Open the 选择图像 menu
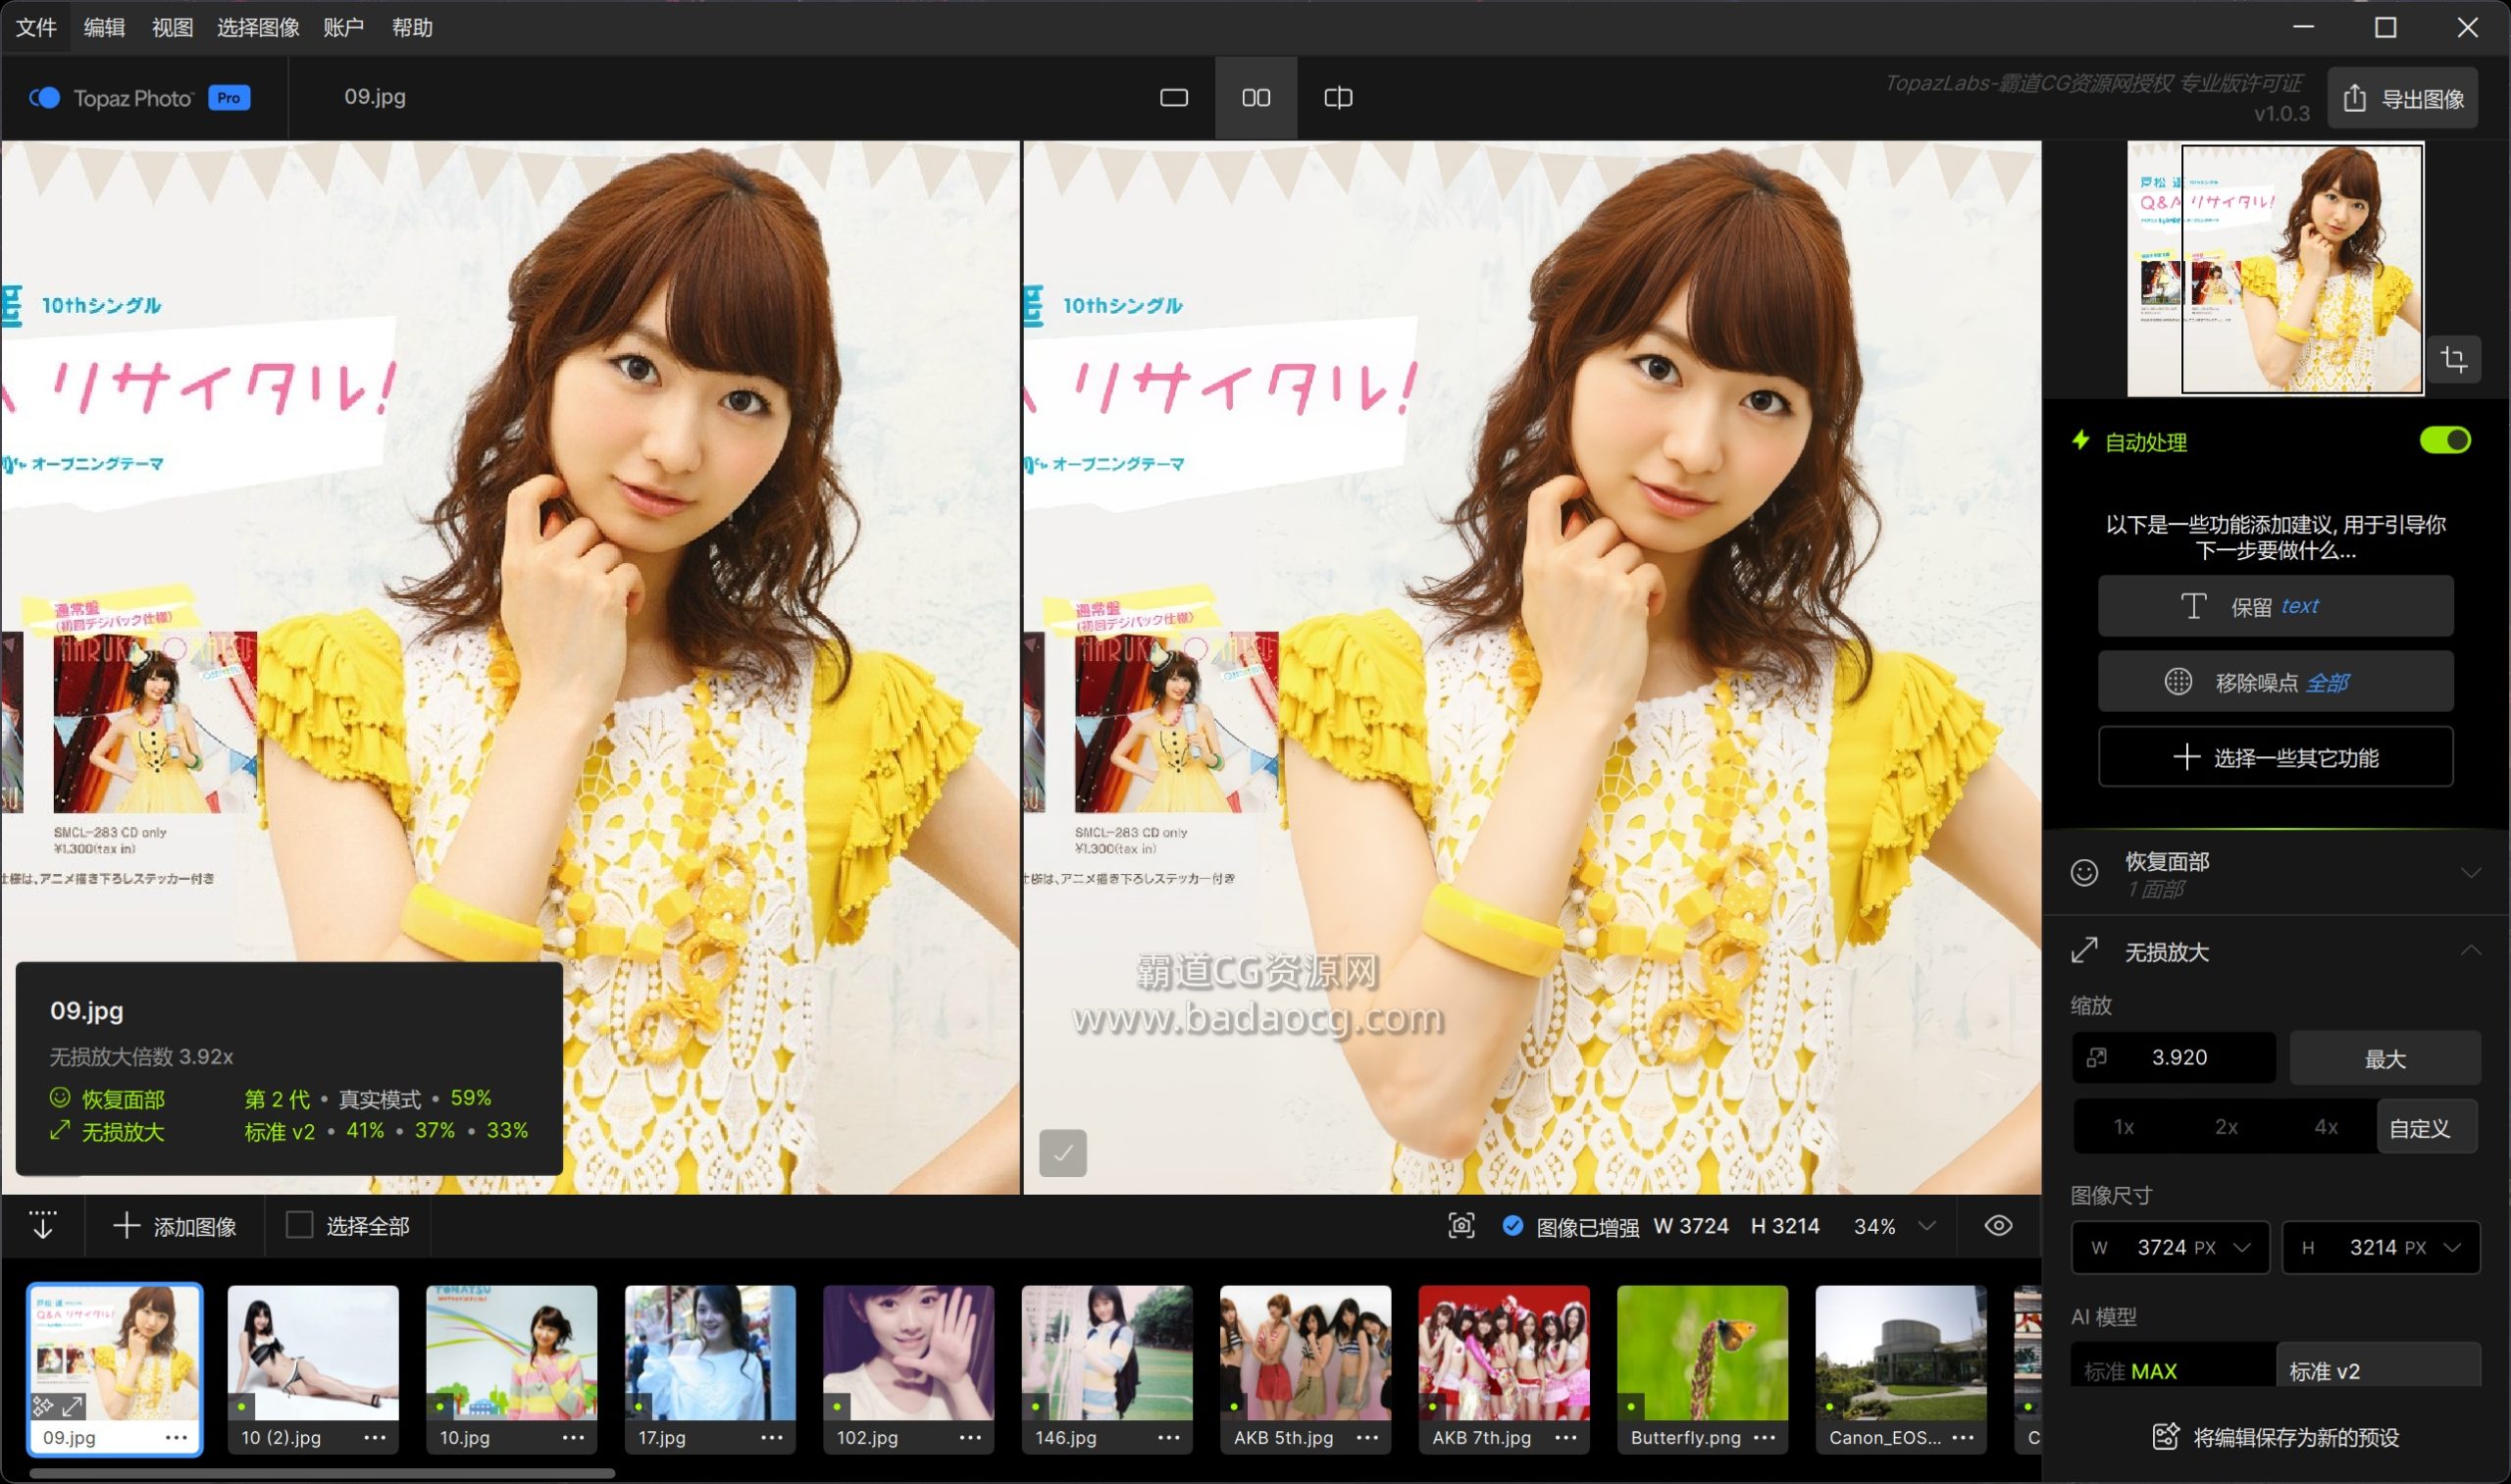2511x1484 pixels. pyautogui.click(x=258, y=28)
